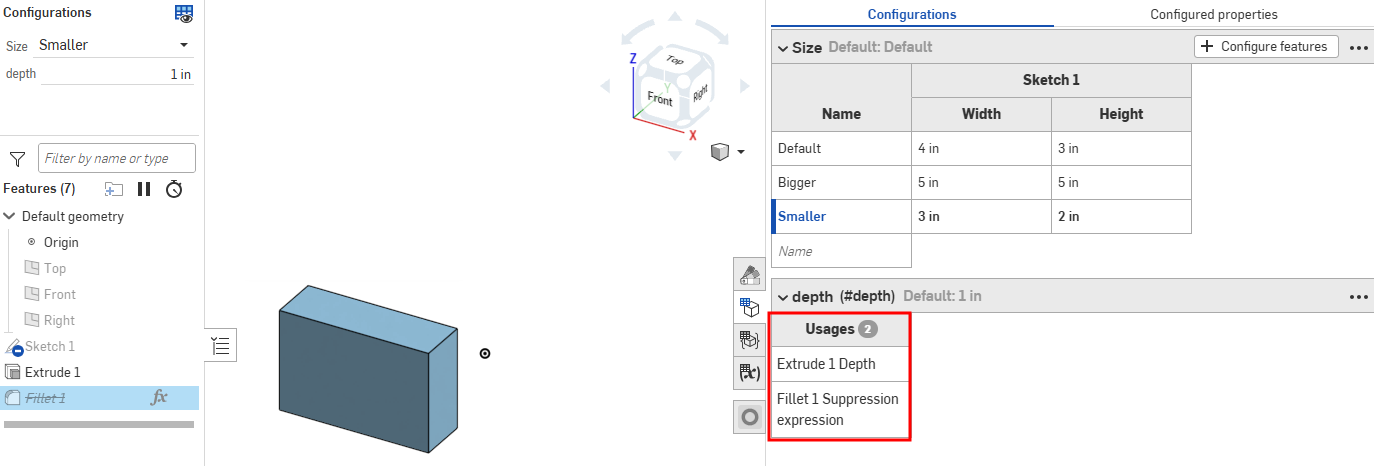This screenshot has width=1374, height=466.
Task: Open the Size configuration dropdown
Action: click(184, 45)
